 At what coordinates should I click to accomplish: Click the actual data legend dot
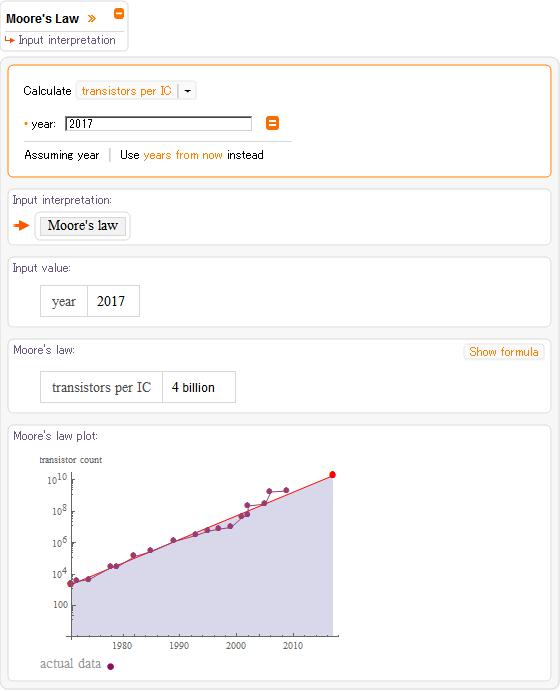[x=111, y=666]
